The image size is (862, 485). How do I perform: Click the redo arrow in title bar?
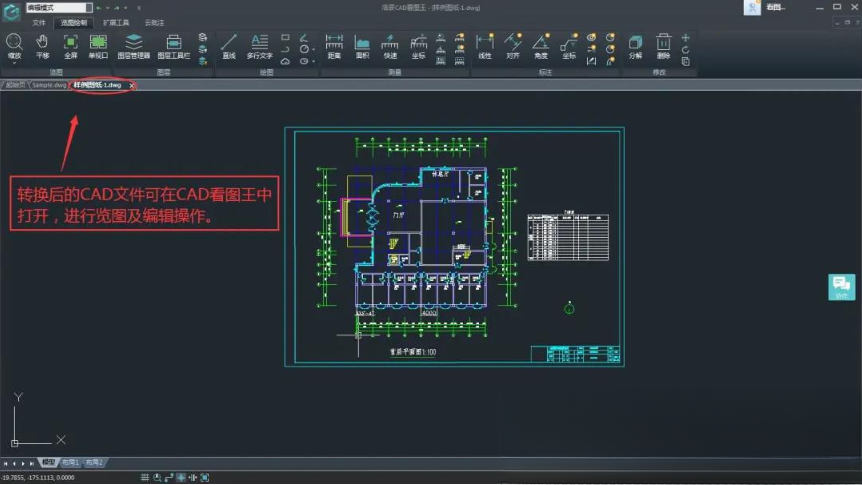click(117, 8)
